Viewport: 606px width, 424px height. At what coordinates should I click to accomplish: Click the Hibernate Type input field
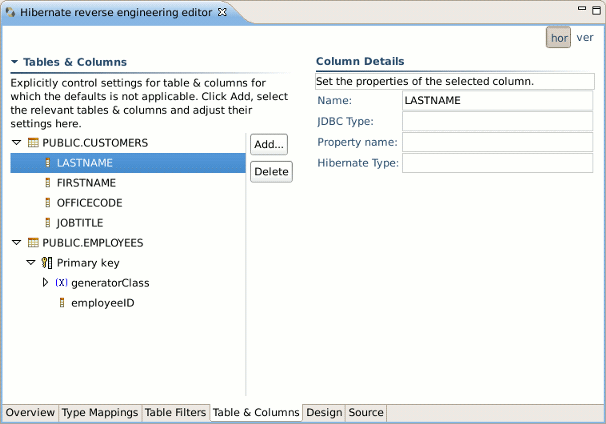coord(497,163)
